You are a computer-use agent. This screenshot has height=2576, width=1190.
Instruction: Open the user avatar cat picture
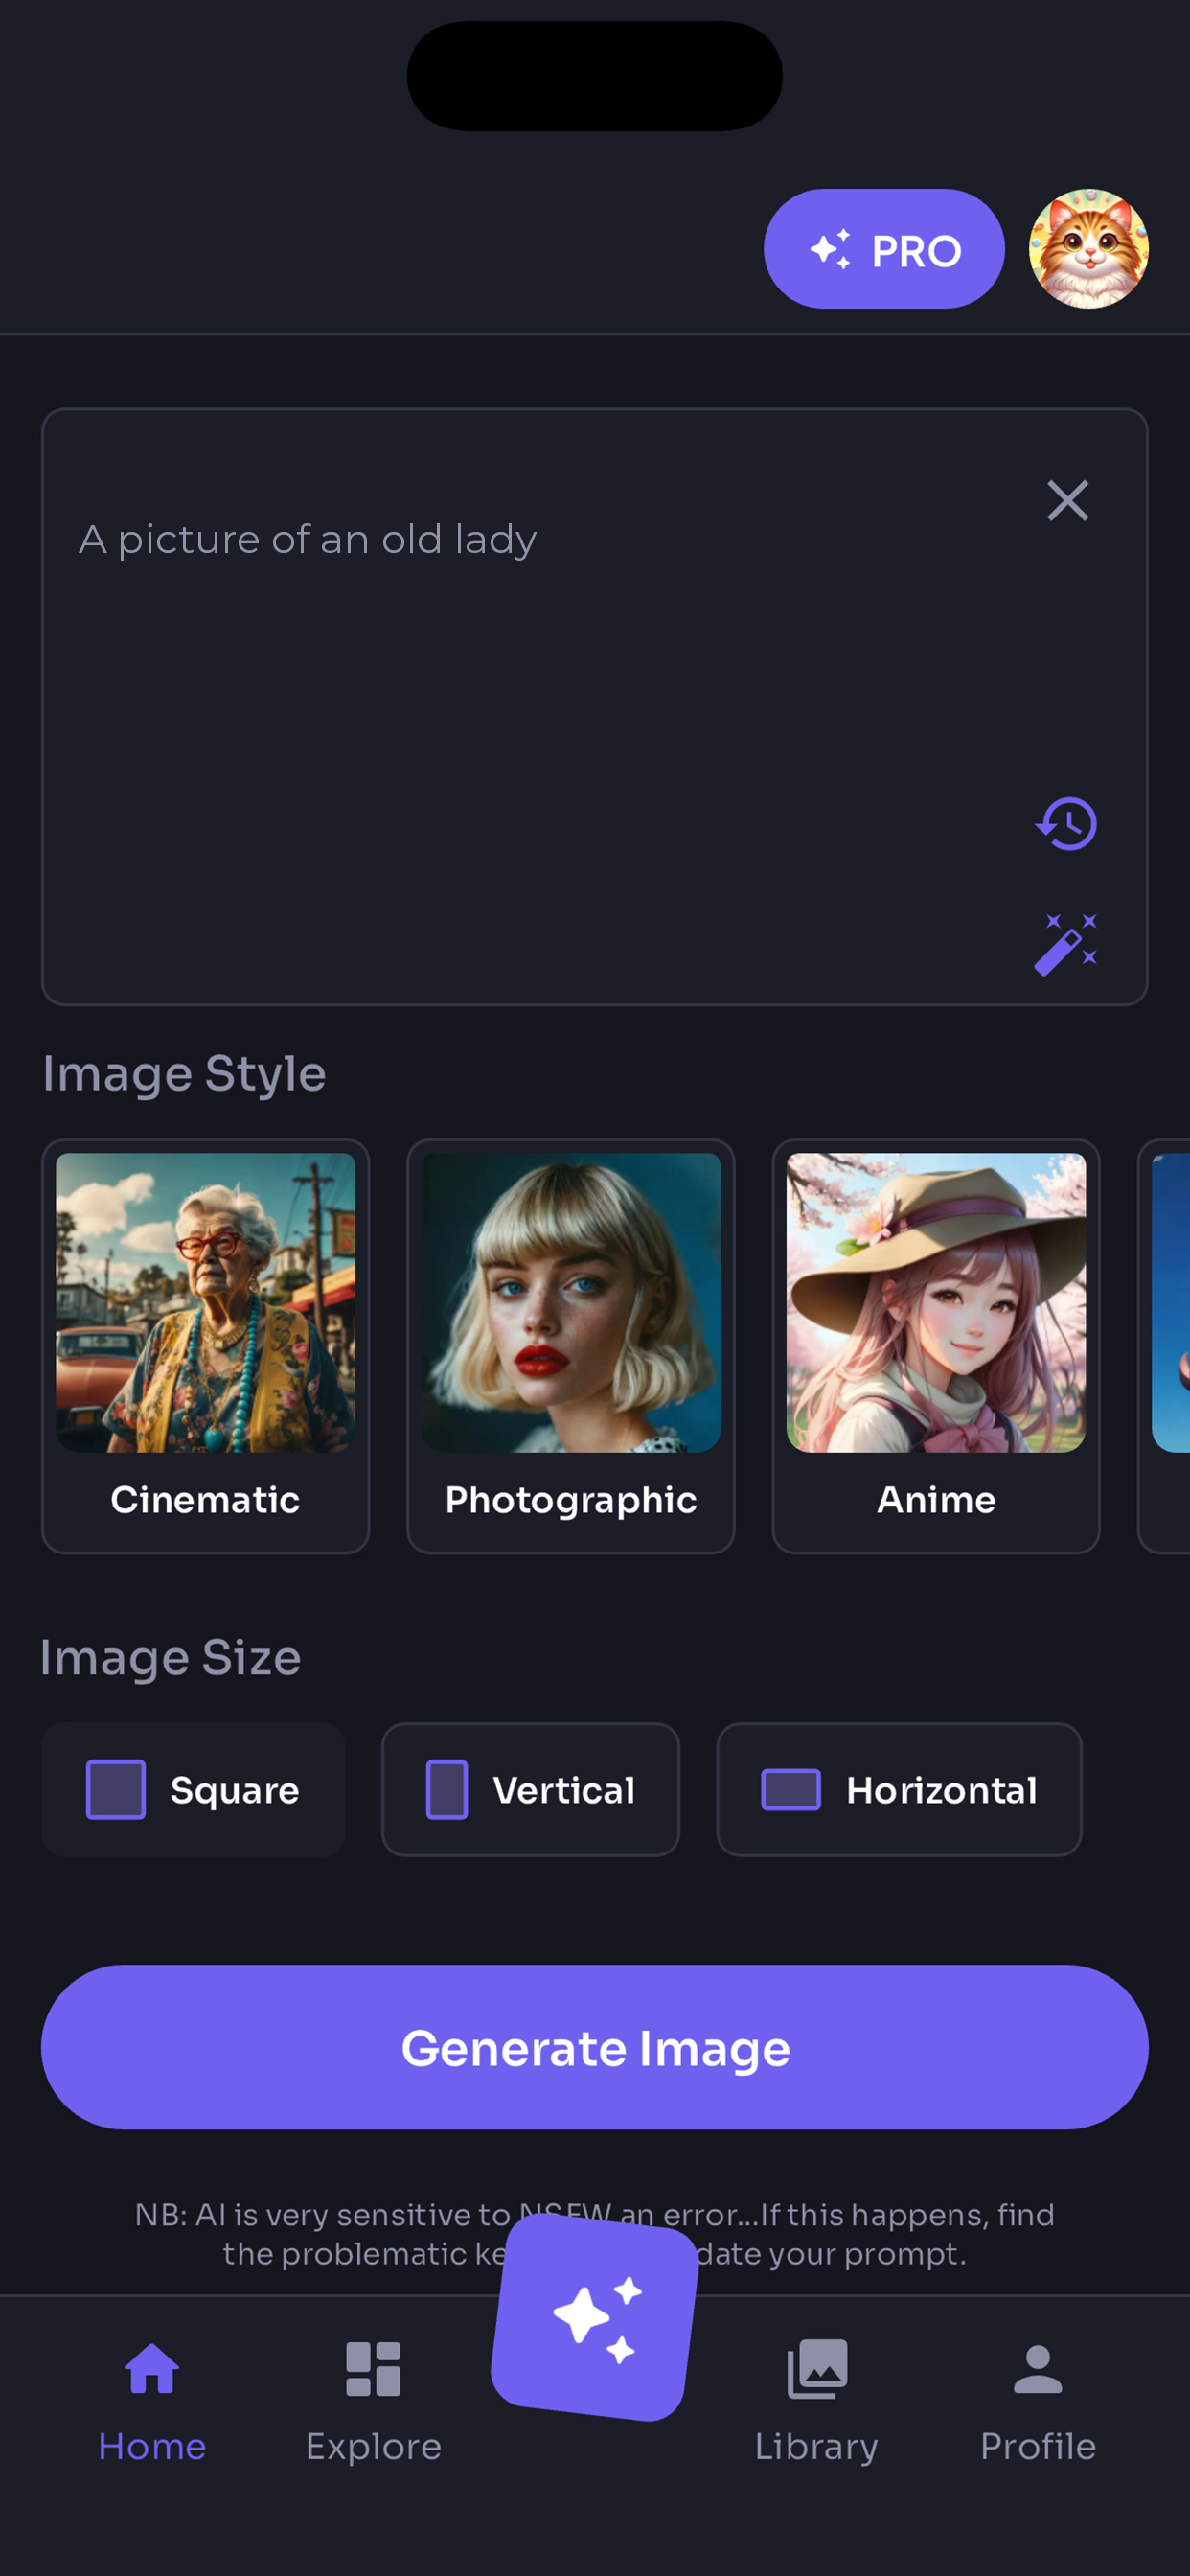point(1088,249)
